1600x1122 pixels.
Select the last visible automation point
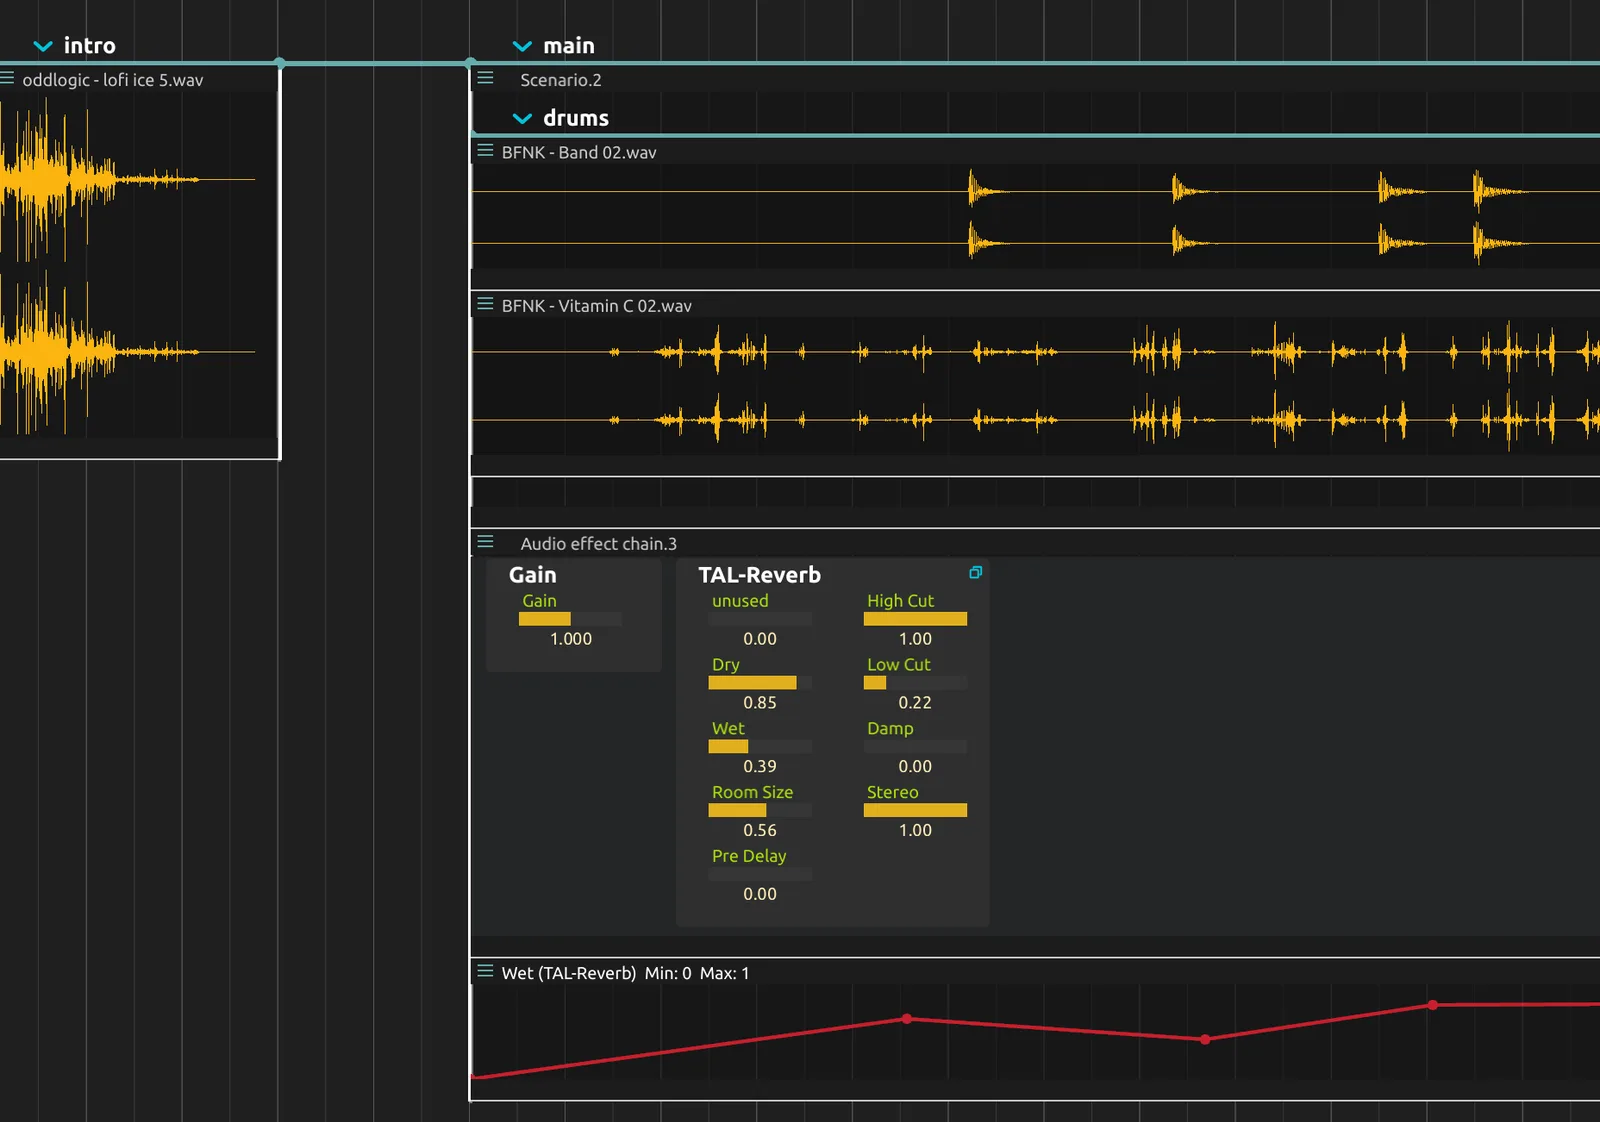[1433, 1005]
